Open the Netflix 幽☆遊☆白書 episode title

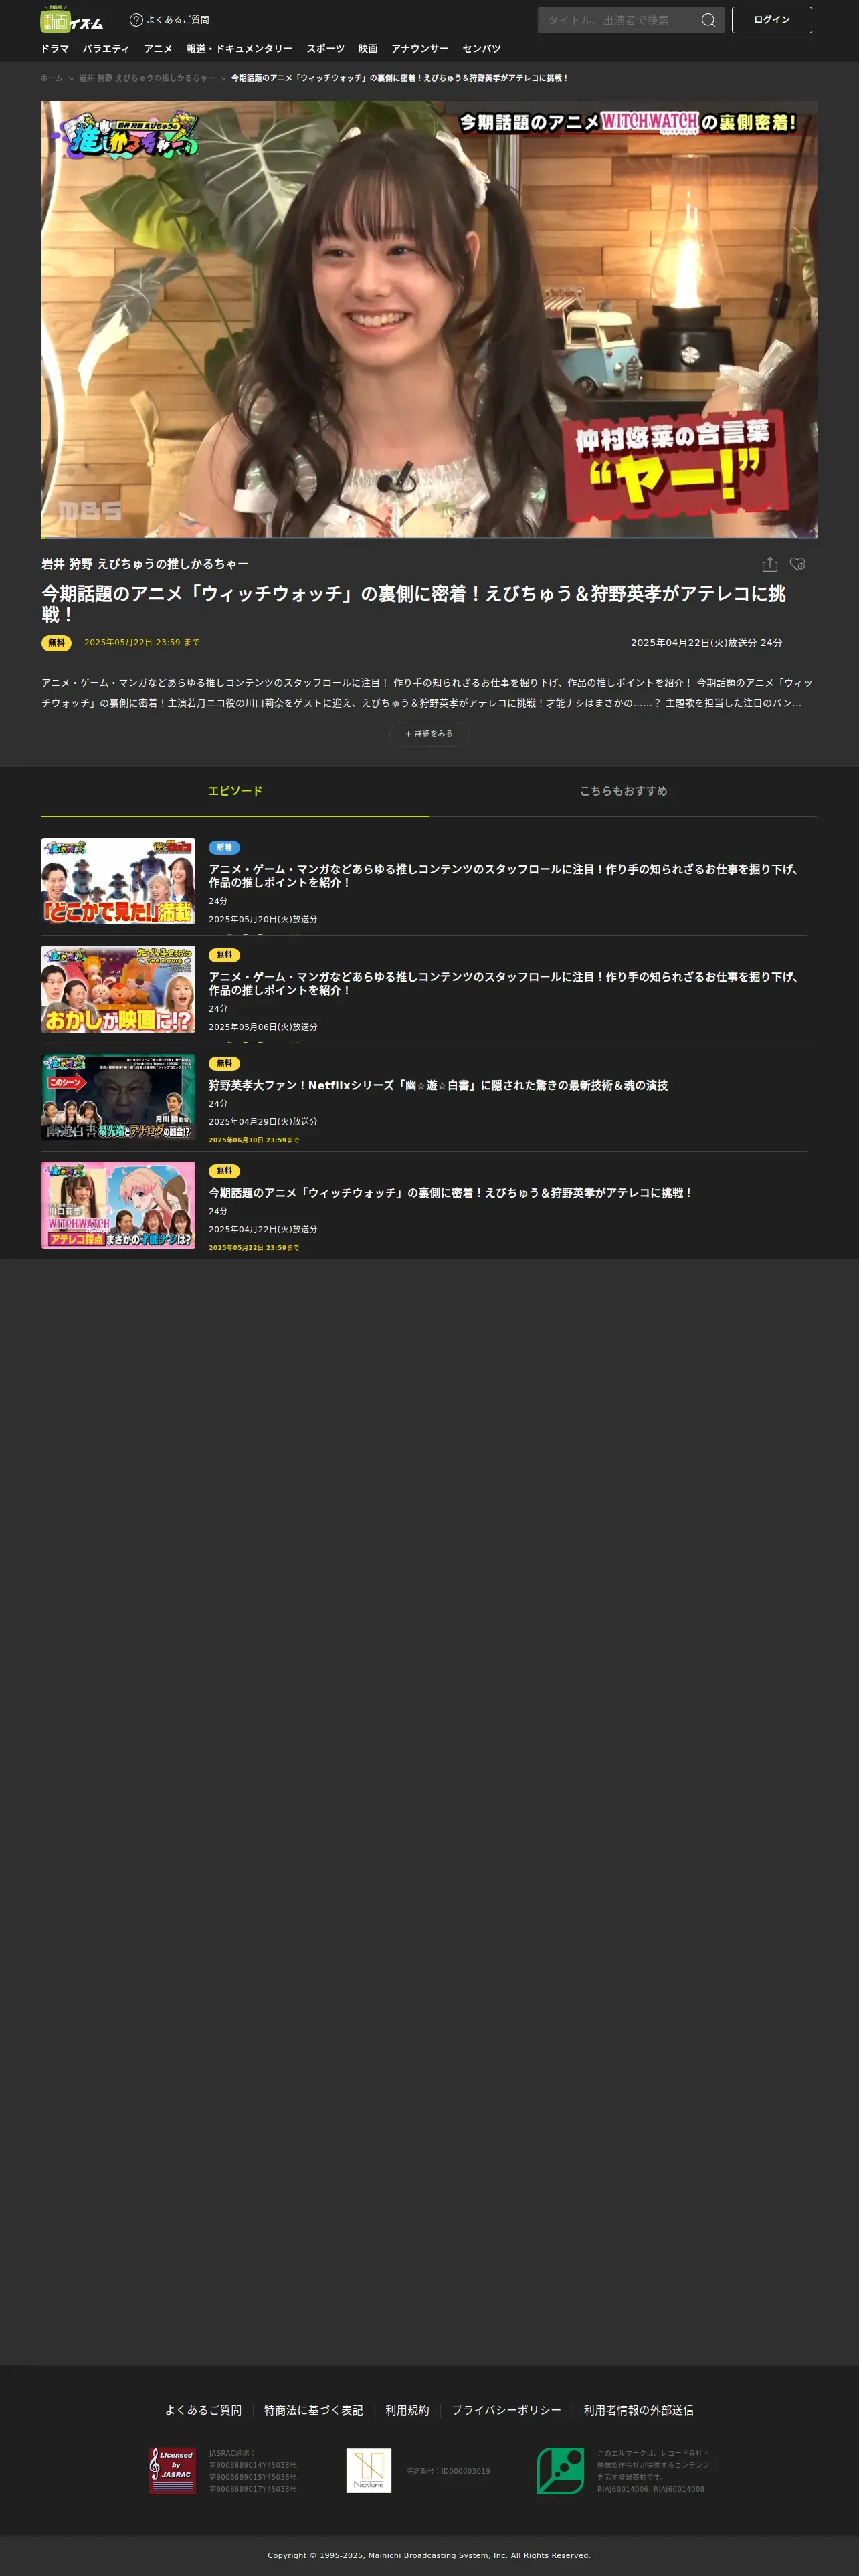coord(438,1085)
